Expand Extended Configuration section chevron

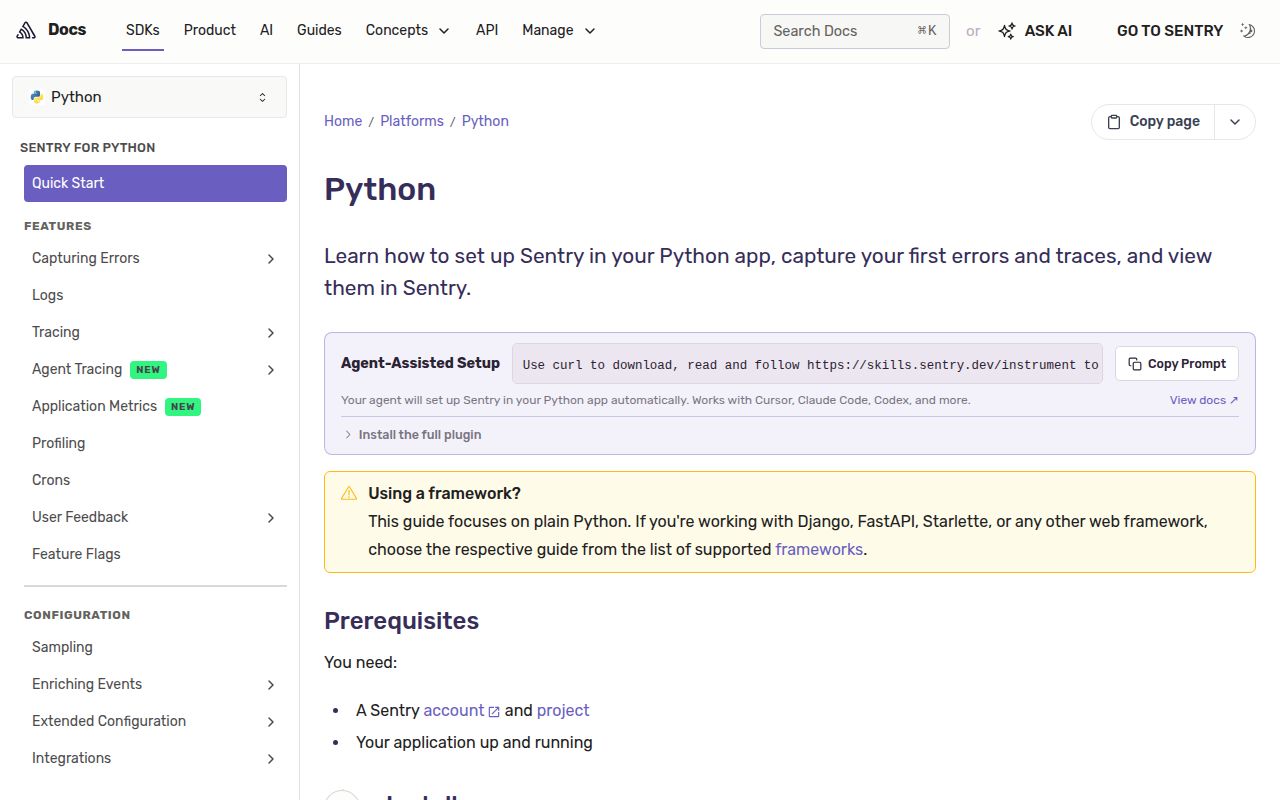(x=271, y=722)
